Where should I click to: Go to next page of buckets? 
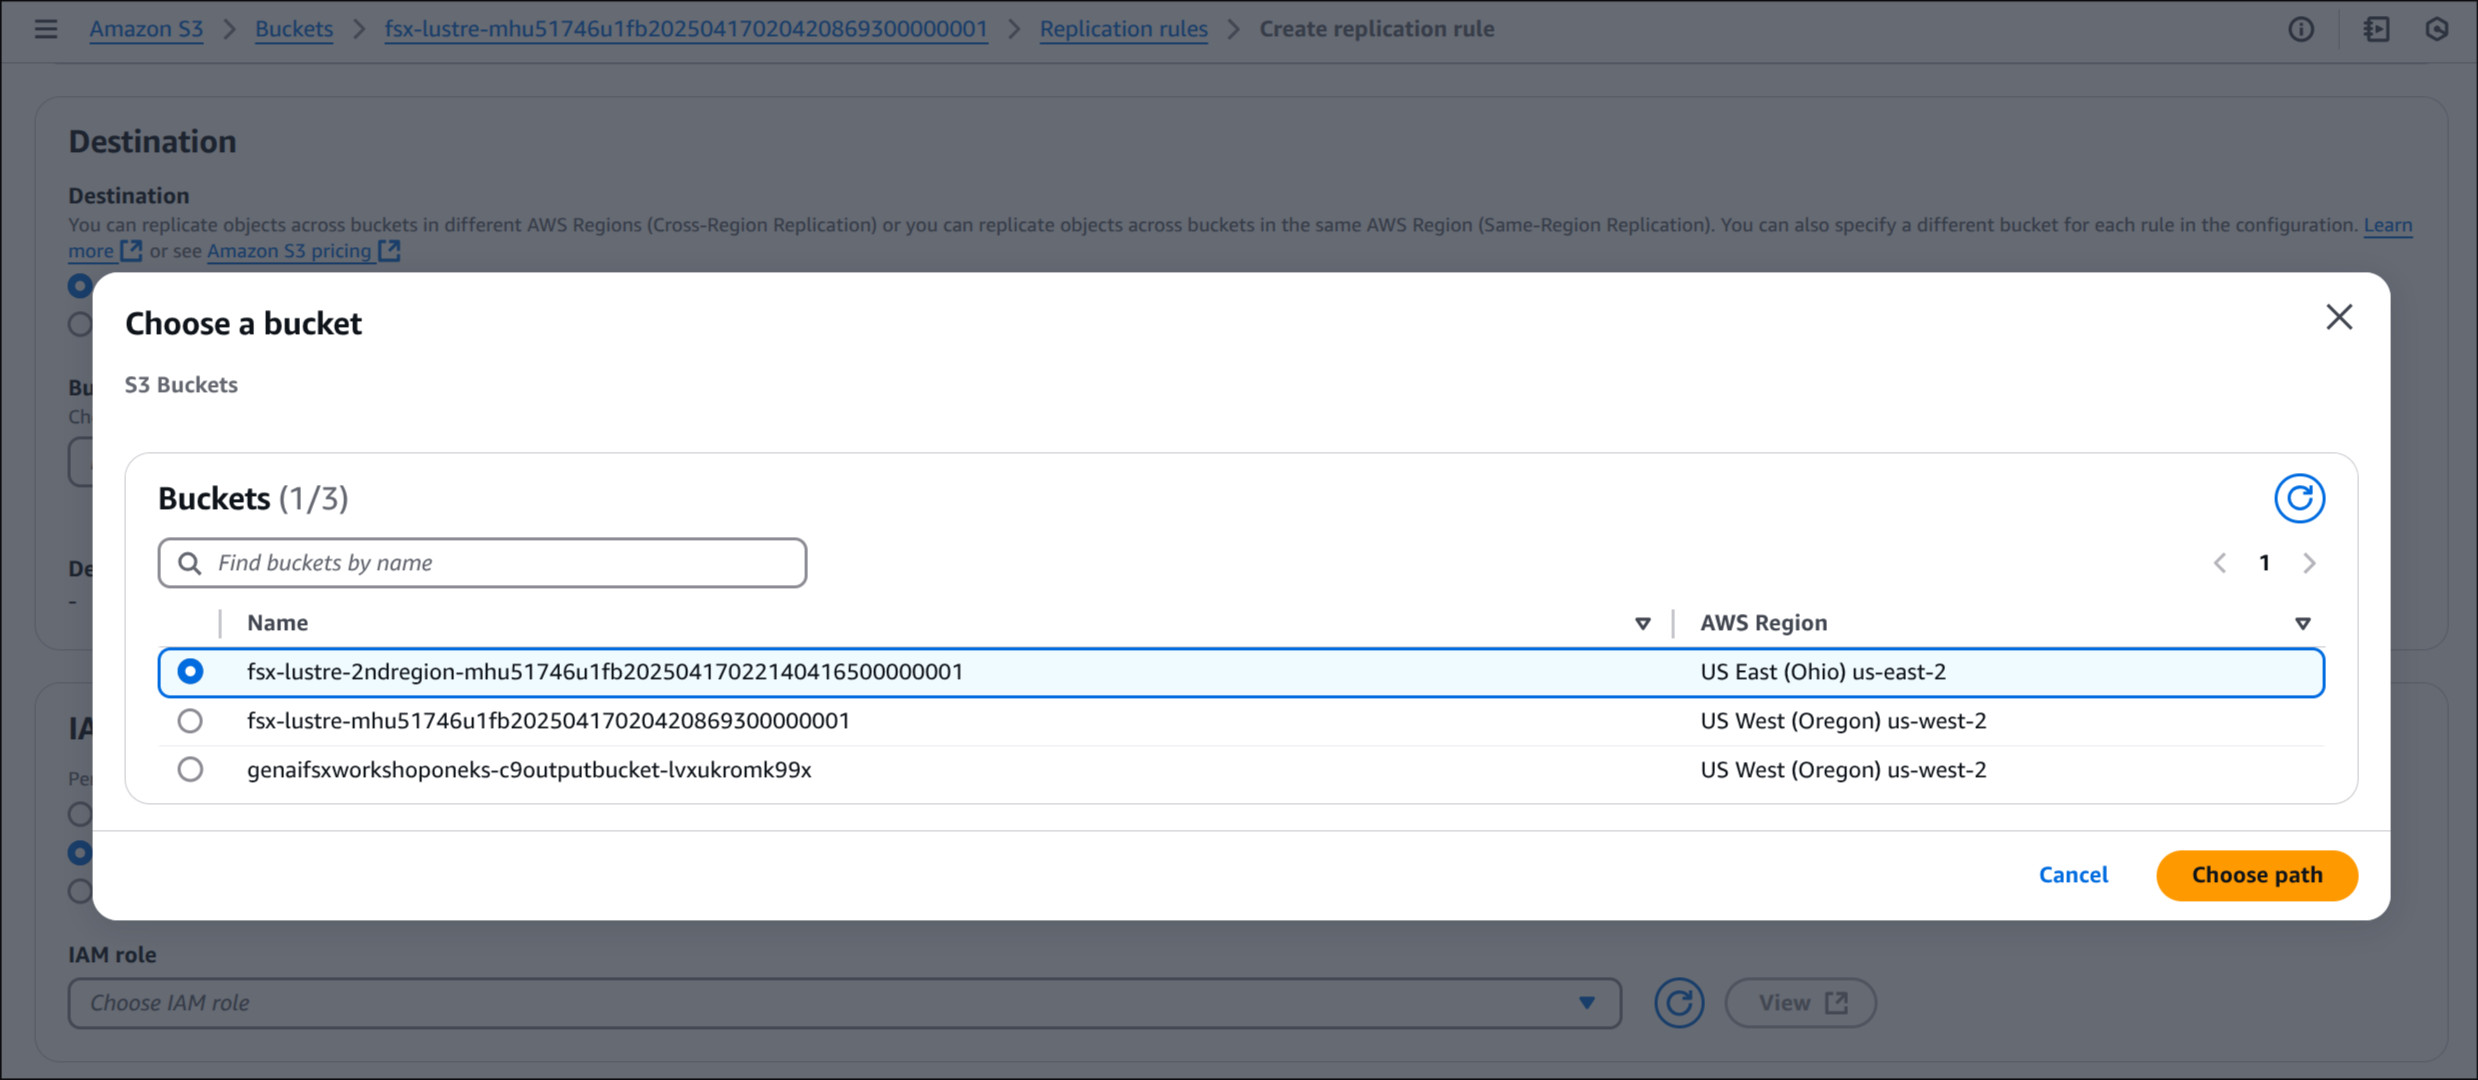(x=2309, y=563)
